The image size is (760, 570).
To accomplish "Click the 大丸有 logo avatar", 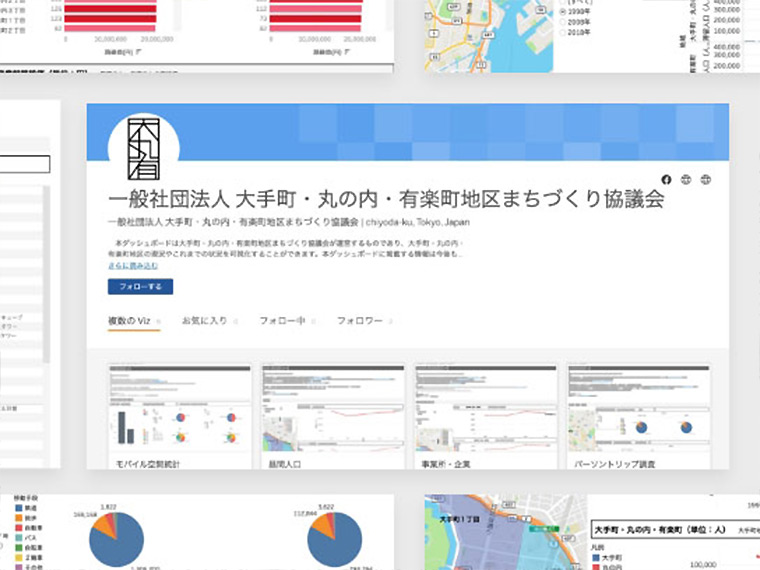I will [143, 149].
